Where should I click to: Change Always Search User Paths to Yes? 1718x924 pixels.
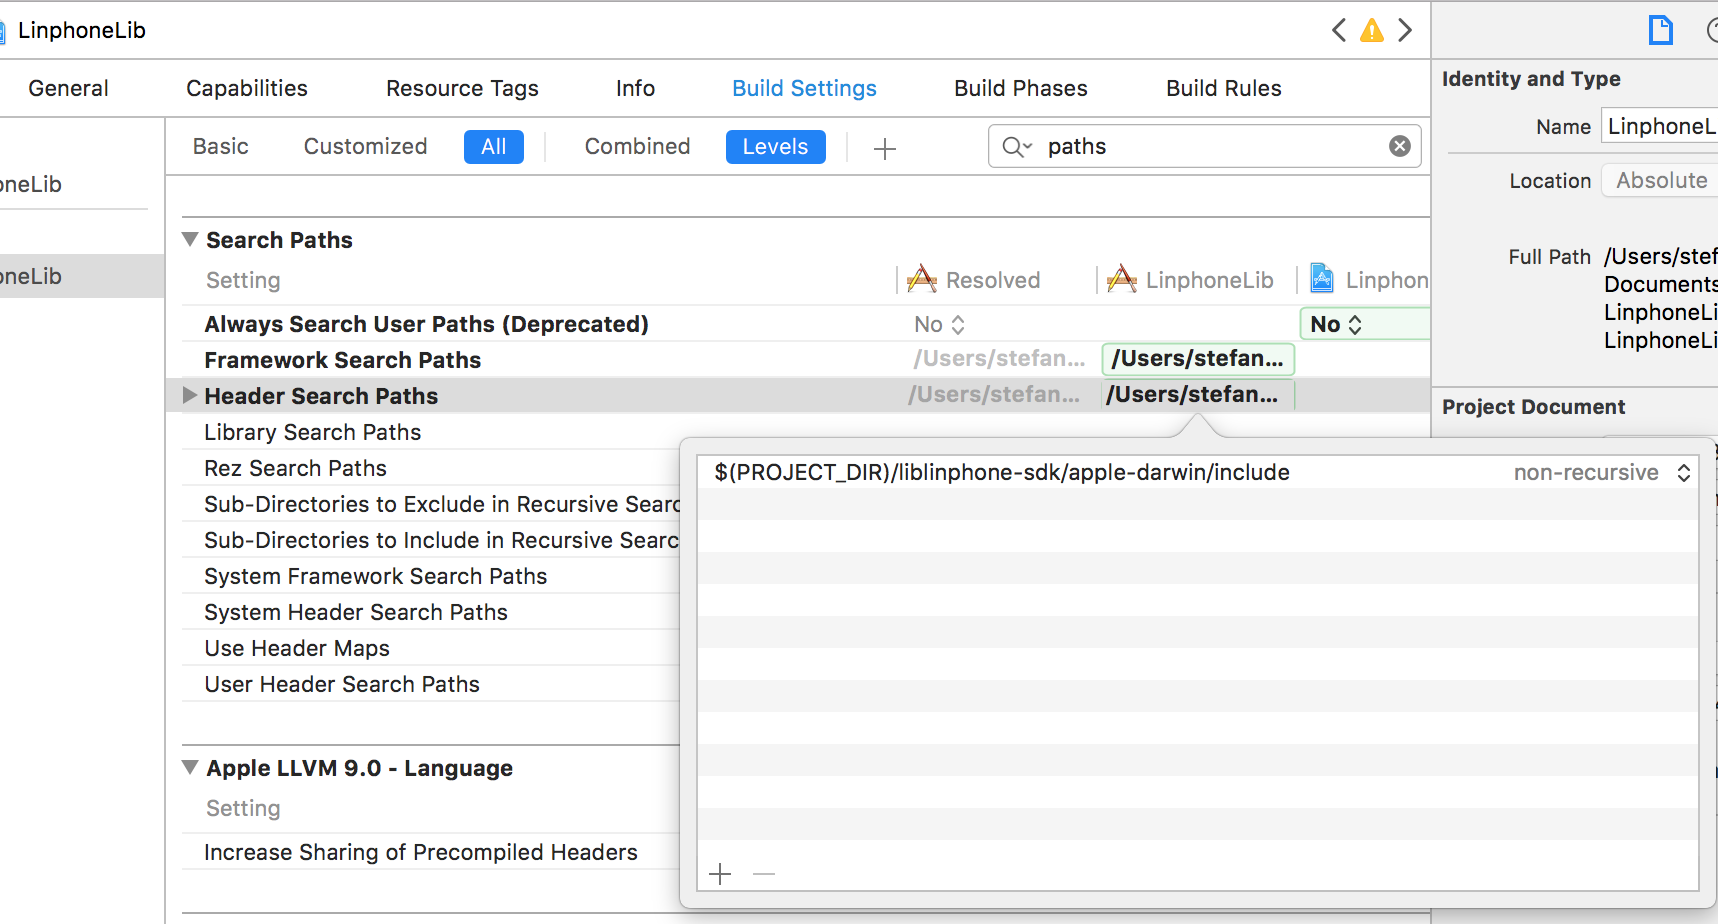pyautogui.click(x=1355, y=323)
